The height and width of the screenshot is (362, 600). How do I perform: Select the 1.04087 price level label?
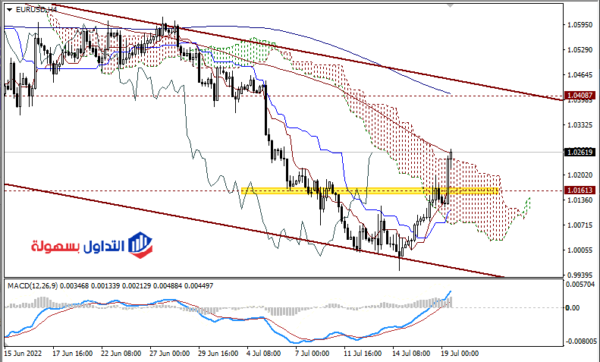tap(580, 96)
